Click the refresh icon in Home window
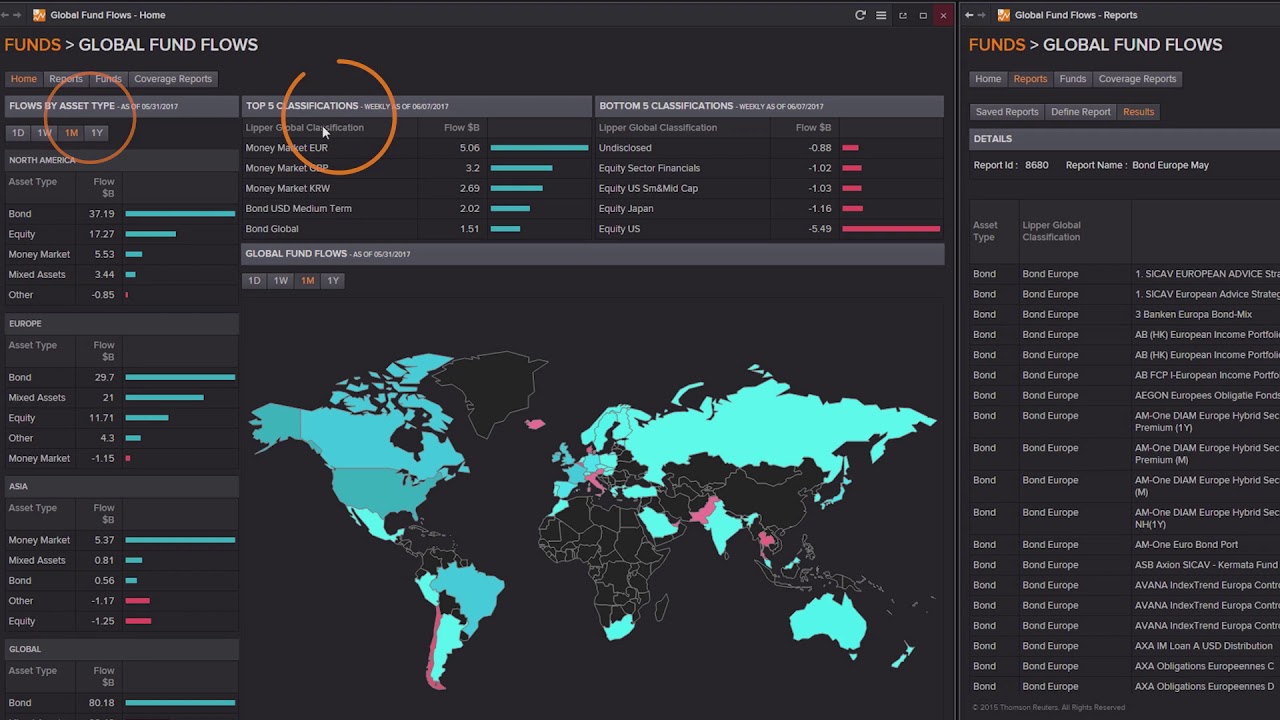The height and width of the screenshot is (720, 1280). pyautogui.click(x=860, y=15)
